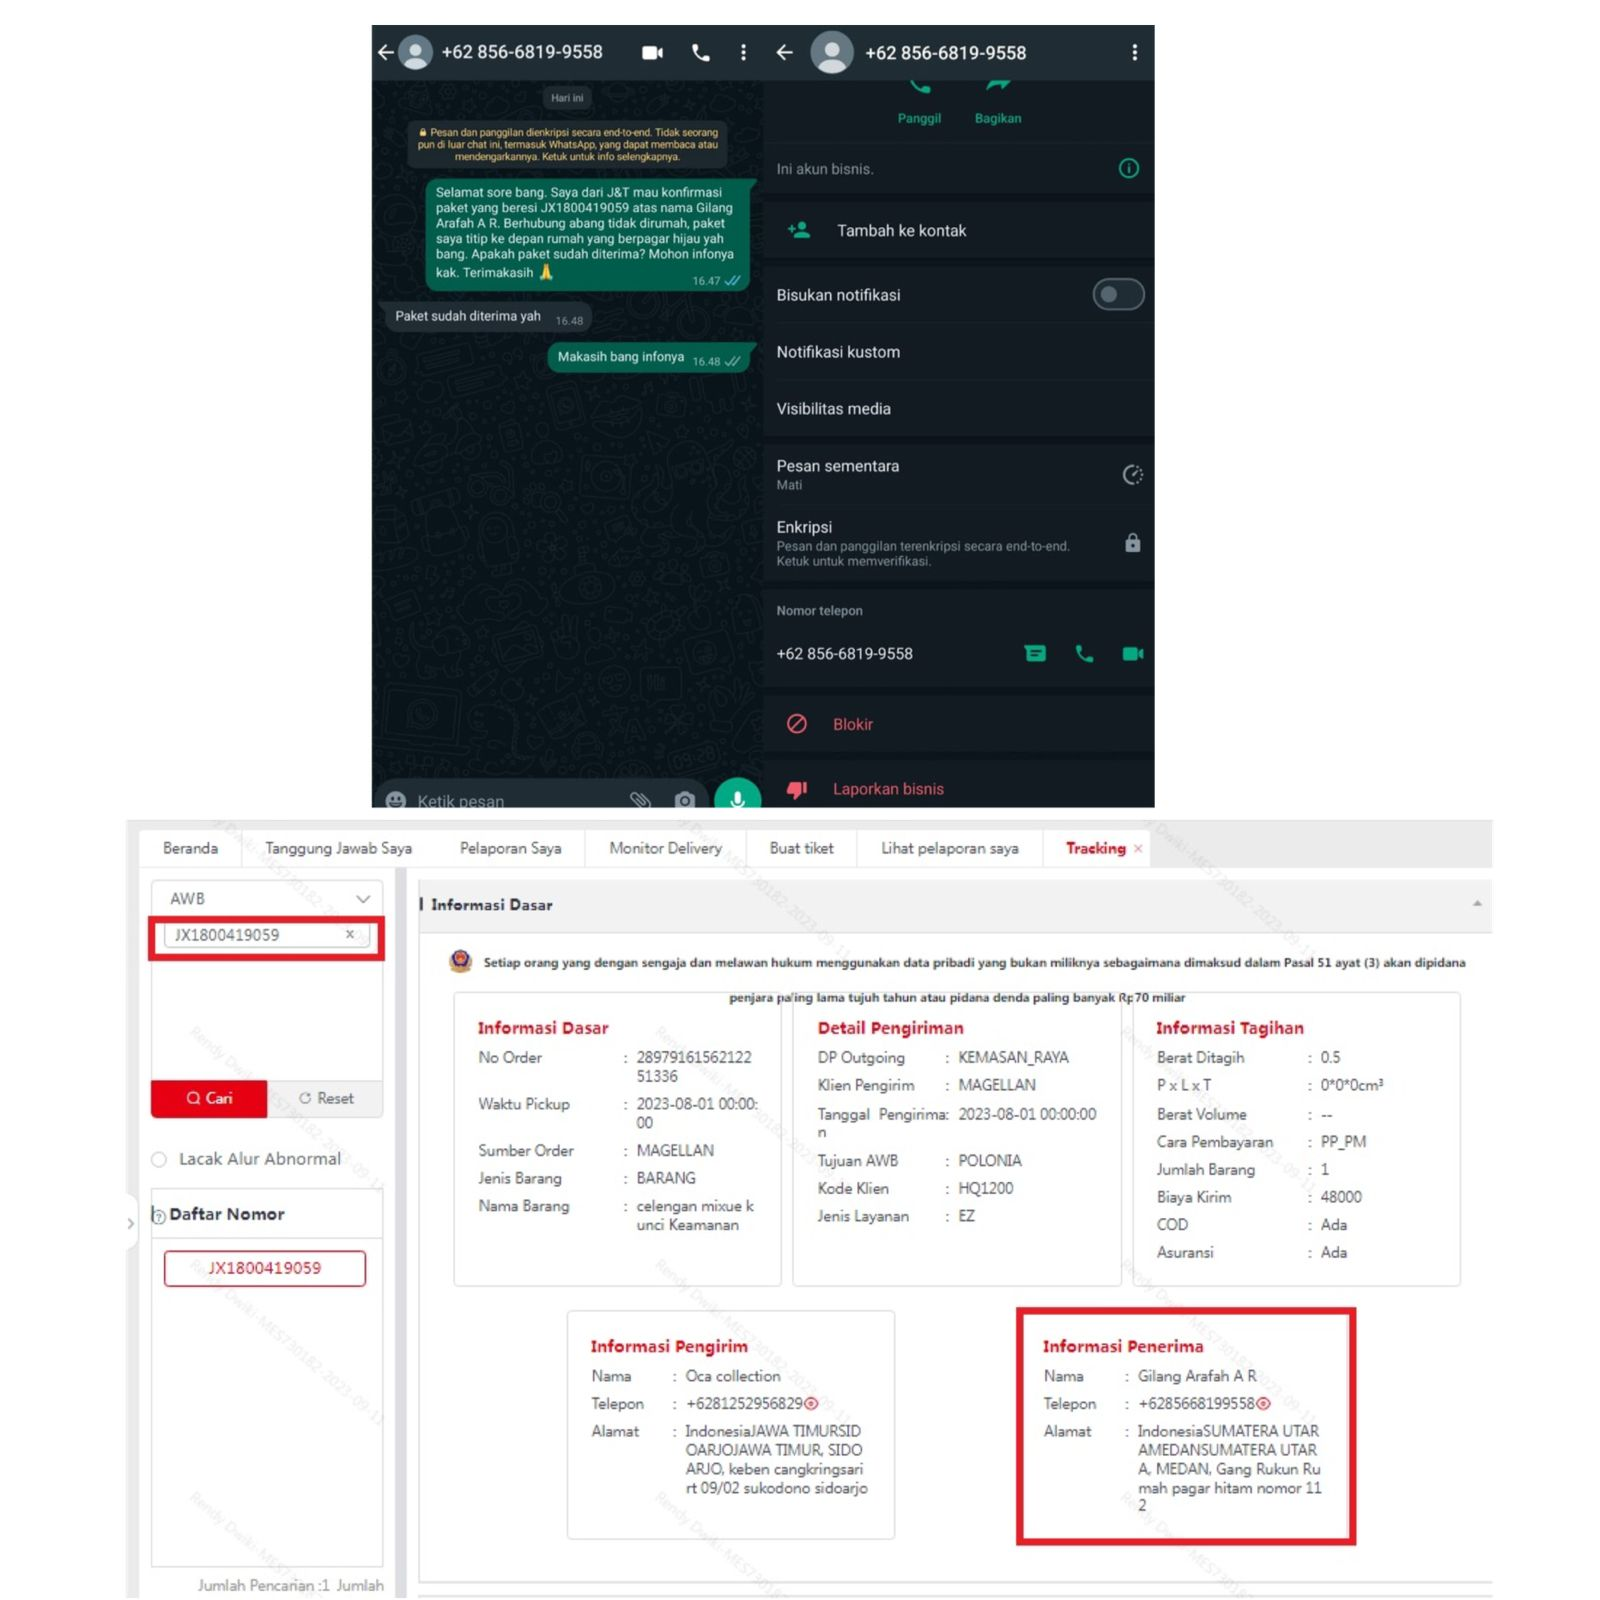Image resolution: width=1600 pixels, height=1600 pixels.
Task: Open contact info three-dot menu
Action: click(1134, 52)
